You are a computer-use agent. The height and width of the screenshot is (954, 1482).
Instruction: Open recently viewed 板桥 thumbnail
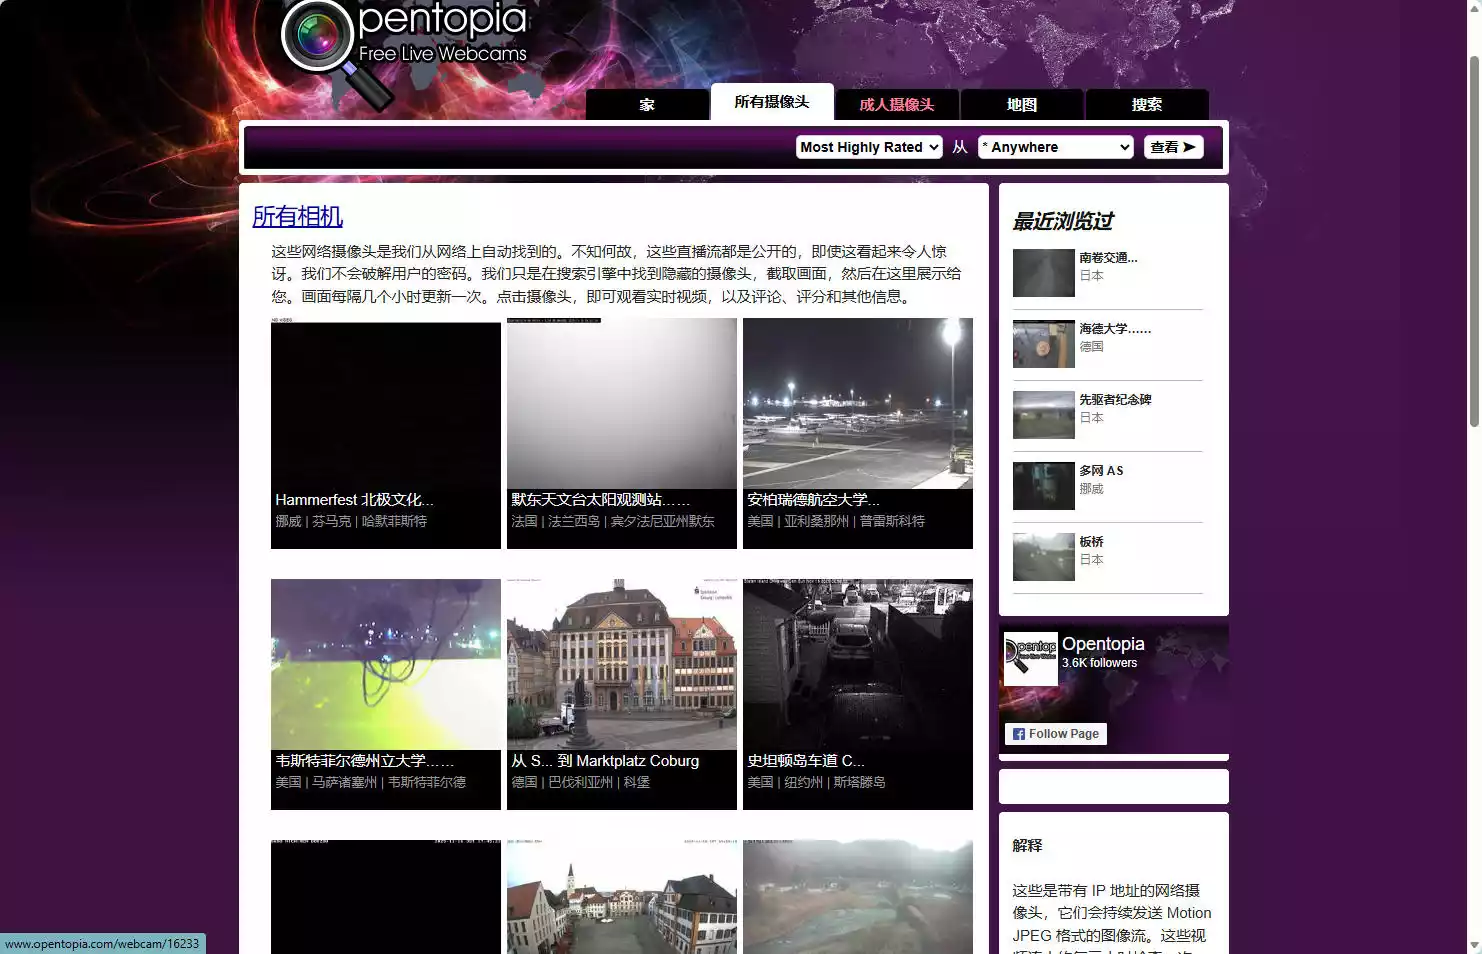[x=1044, y=557]
